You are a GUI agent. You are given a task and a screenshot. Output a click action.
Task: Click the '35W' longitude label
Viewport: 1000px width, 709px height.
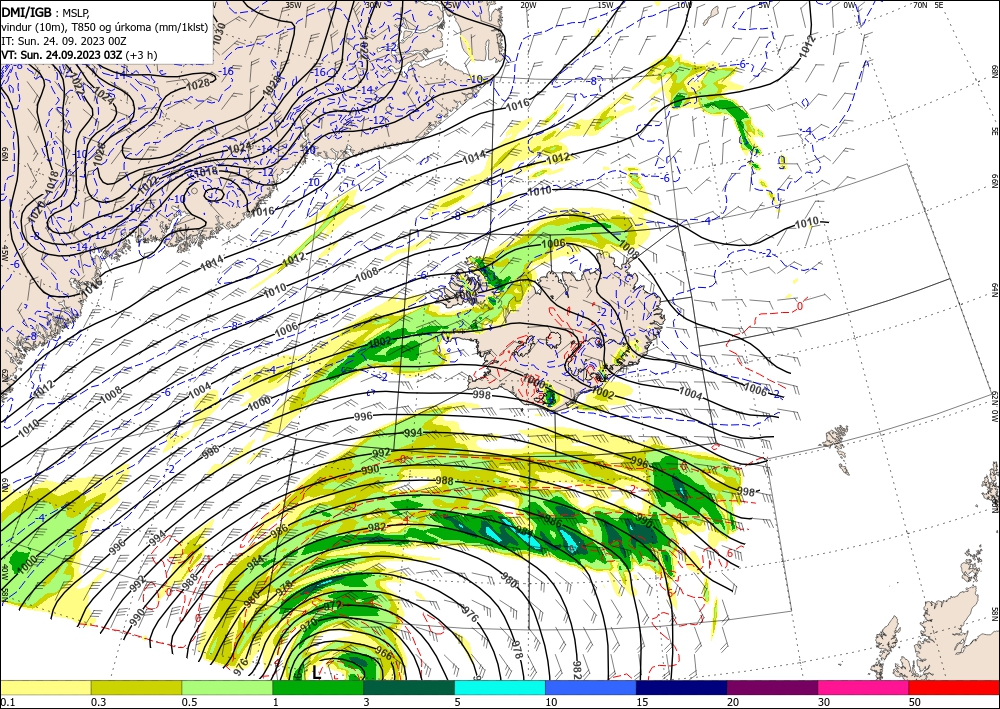click(x=293, y=5)
